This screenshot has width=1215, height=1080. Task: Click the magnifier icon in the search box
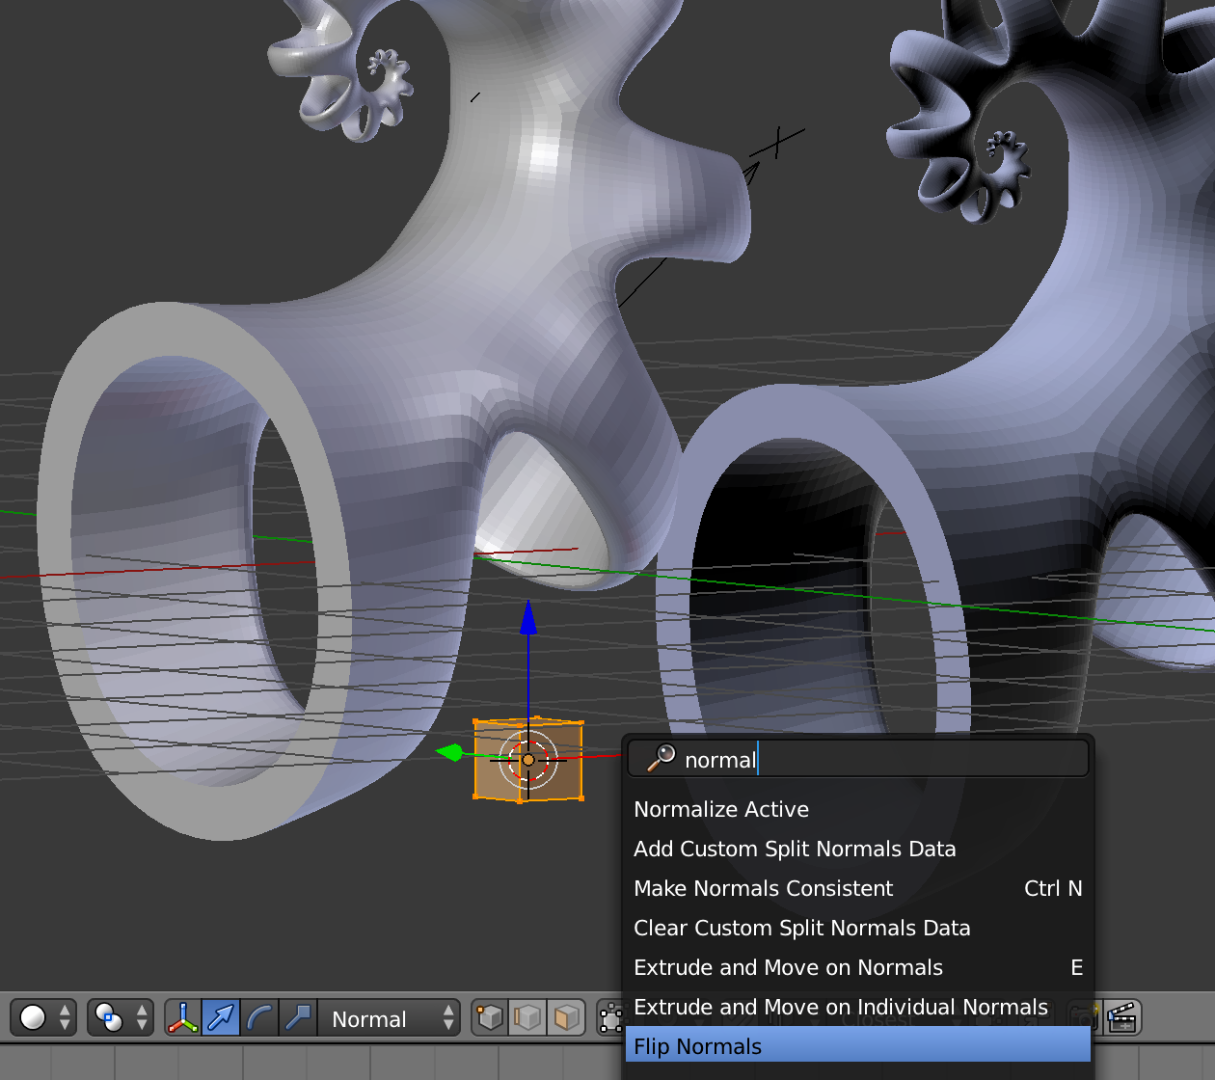pyautogui.click(x=660, y=759)
